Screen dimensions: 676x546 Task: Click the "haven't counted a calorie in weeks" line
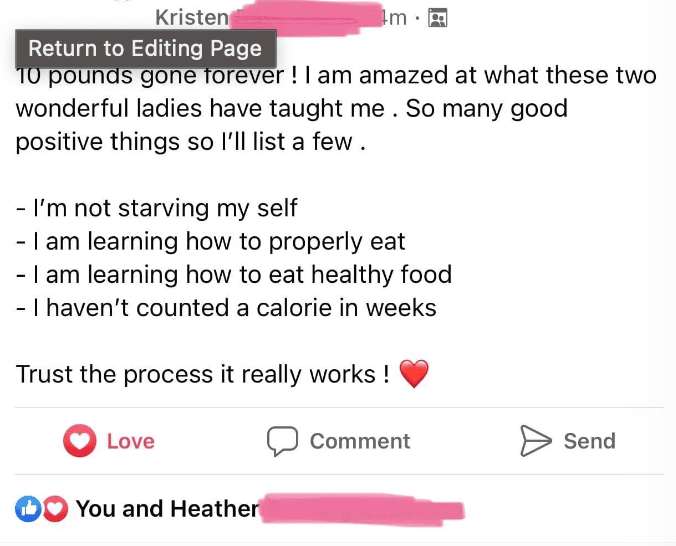pyautogui.click(x=226, y=307)
